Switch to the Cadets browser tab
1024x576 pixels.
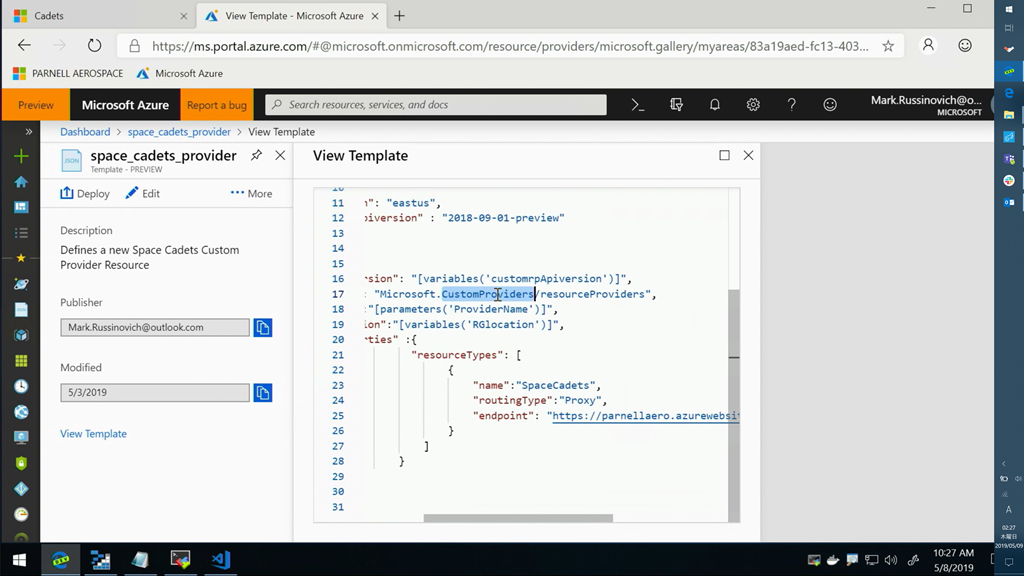point(48,16)
